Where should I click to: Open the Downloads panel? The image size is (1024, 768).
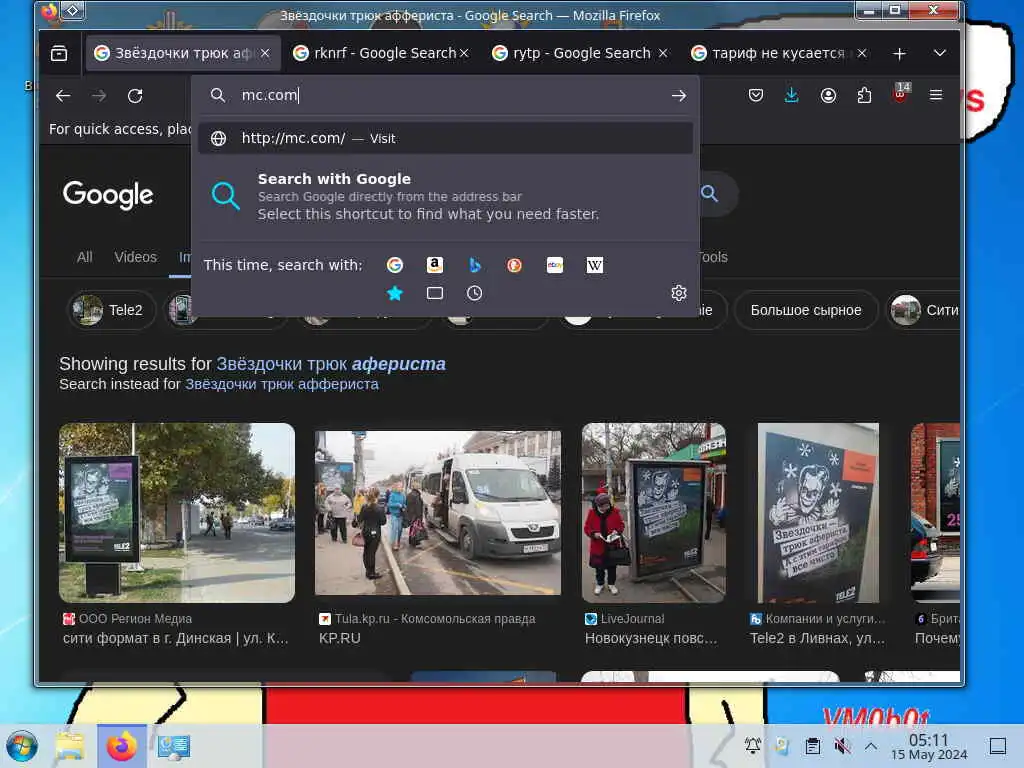pyautogui.click(x=792, y=96)
